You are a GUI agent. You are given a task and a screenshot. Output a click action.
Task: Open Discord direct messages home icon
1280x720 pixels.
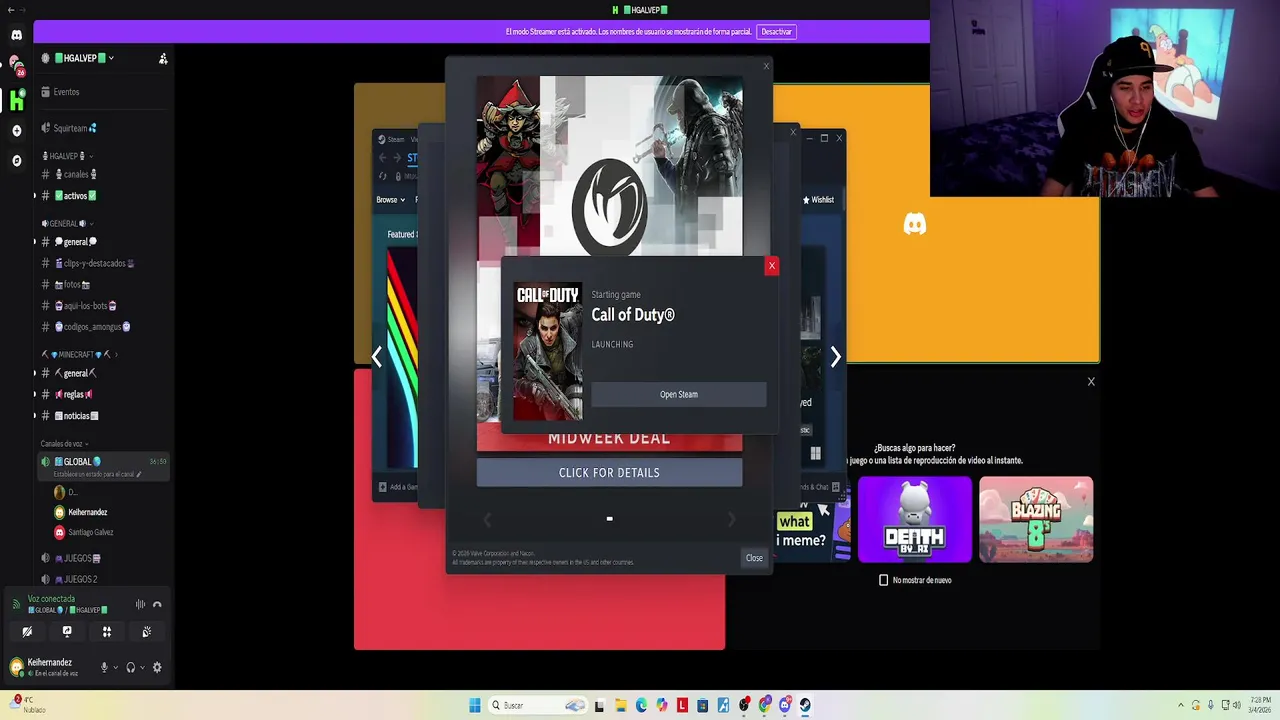(16, 35)
